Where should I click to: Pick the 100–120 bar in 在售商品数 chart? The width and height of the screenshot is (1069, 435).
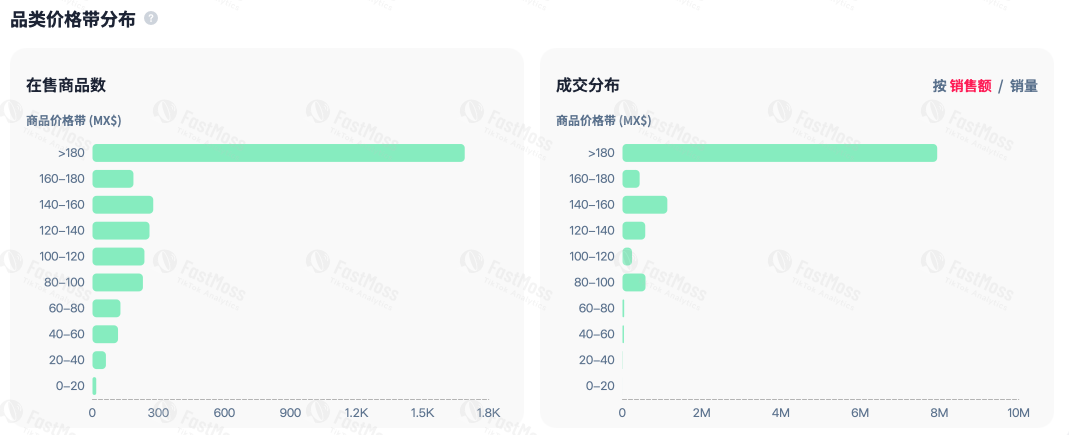click(118, 257)
